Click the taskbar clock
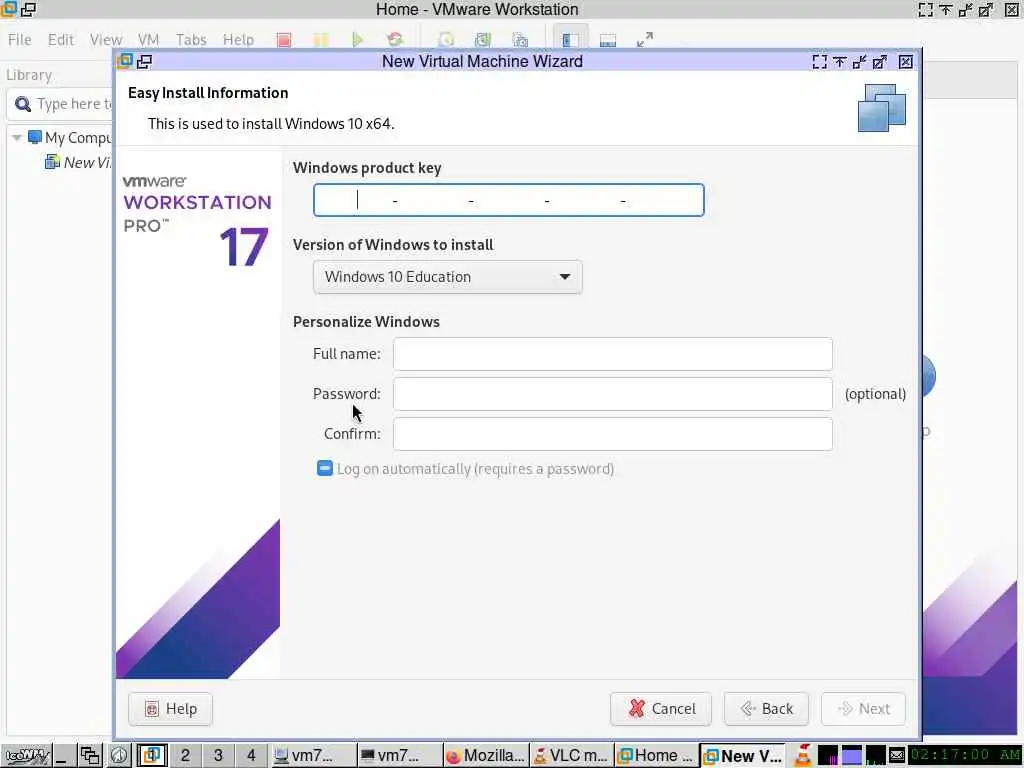This screenshot has width=1024, height=768. [x=965, y=756]
